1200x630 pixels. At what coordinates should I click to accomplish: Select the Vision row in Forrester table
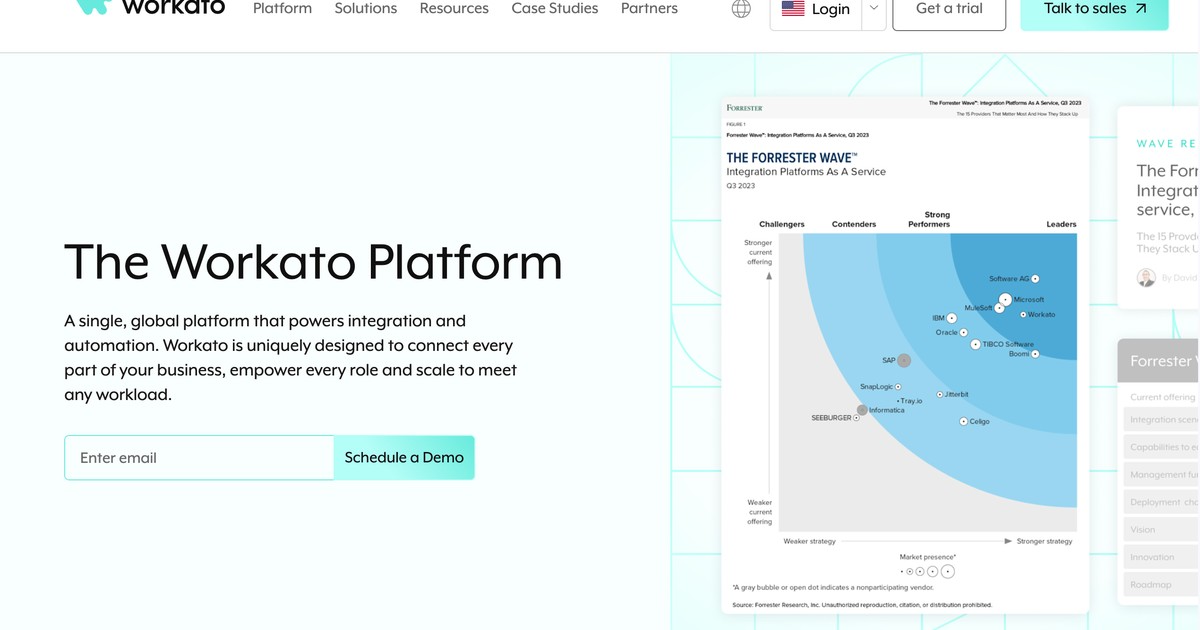click(1161, 530)
